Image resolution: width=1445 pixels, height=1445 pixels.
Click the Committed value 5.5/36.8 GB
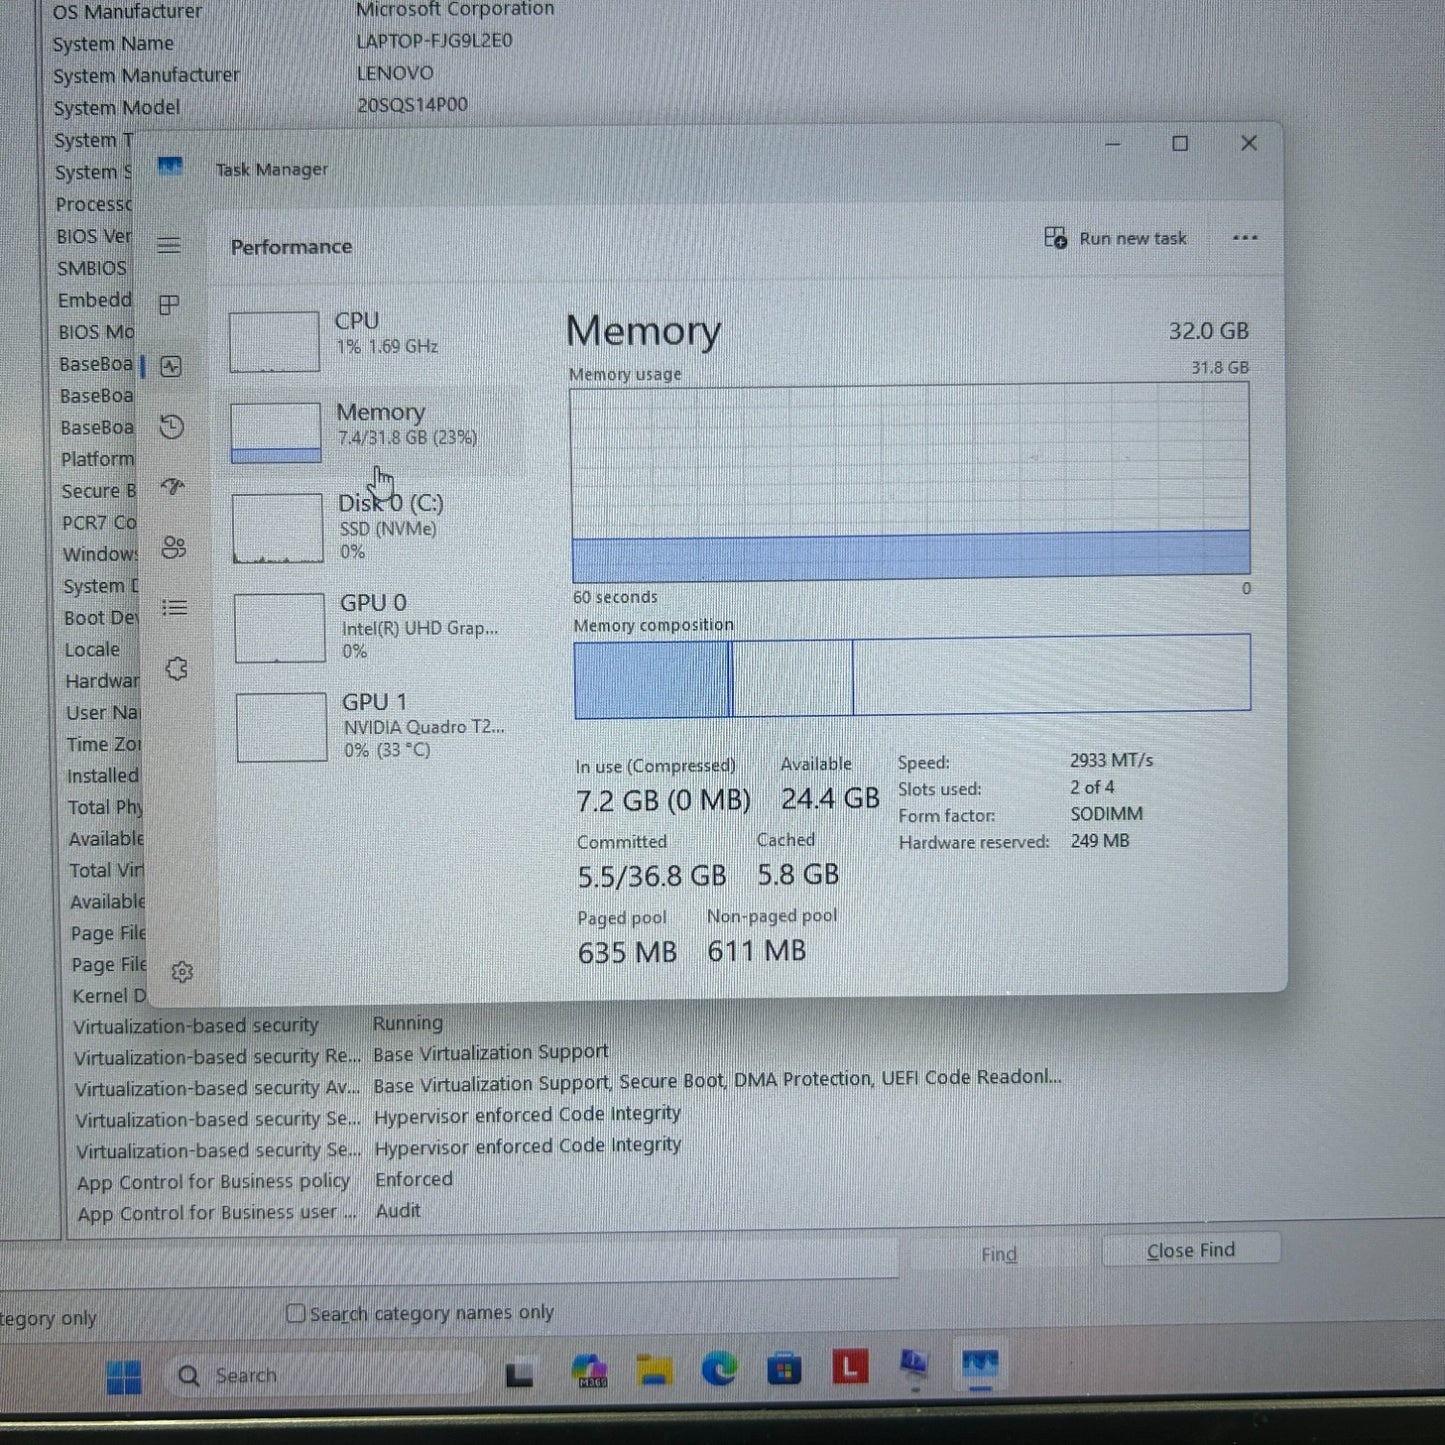[652, 877]
